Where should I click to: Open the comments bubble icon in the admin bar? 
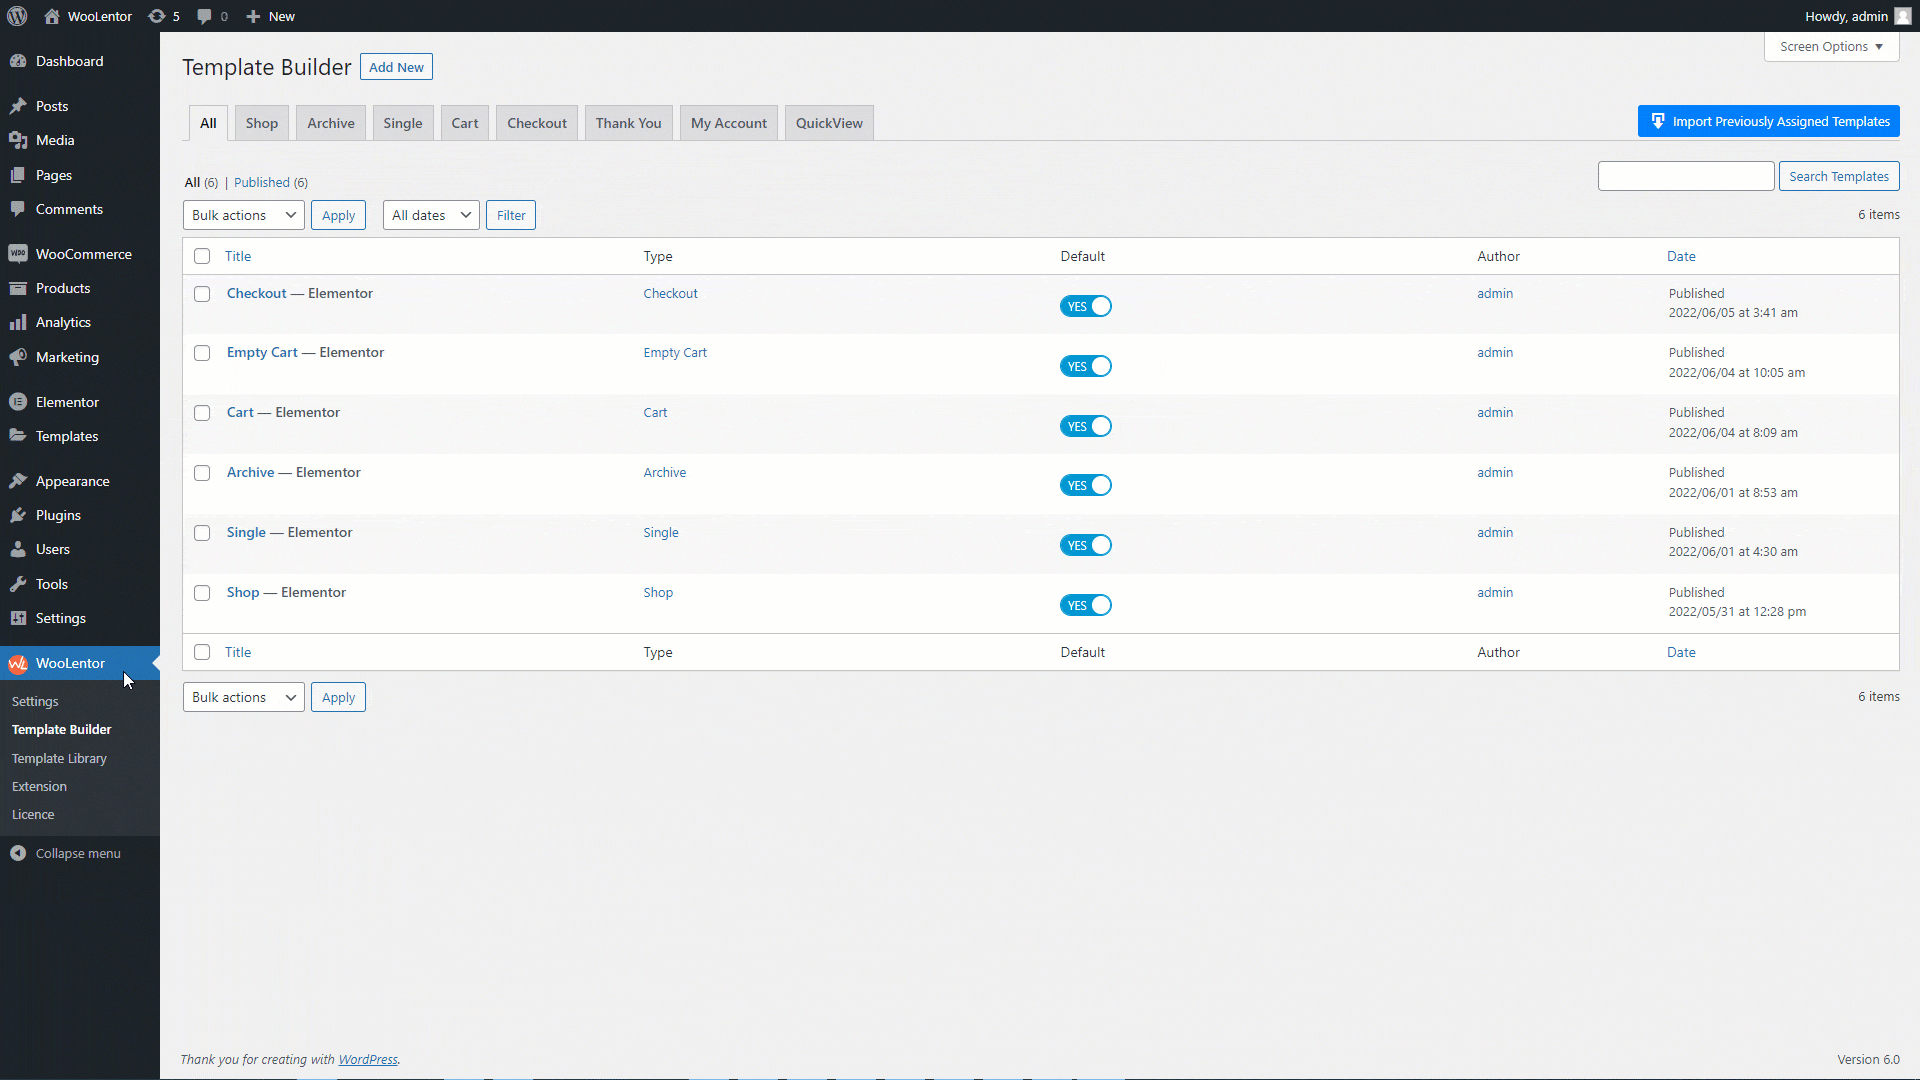click(x=204, y=16)
